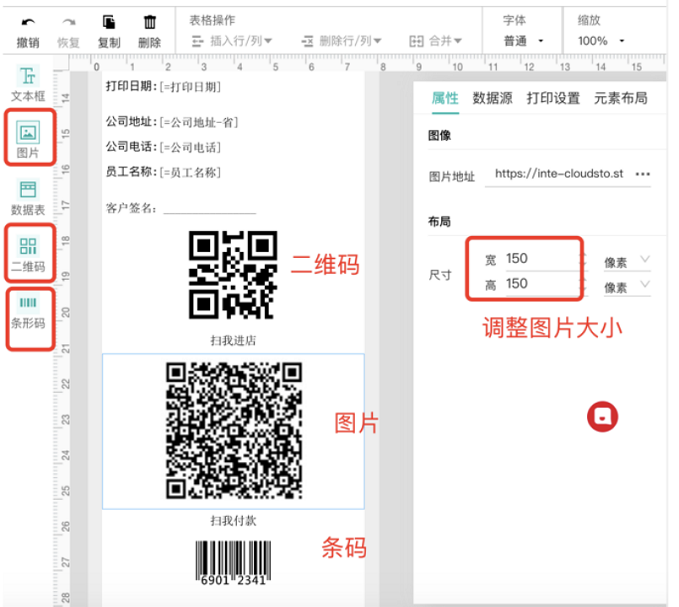Select the 图片 image tool
This screenshot has width=679, height=607.
pyautogui.click(x=29, y=139)
